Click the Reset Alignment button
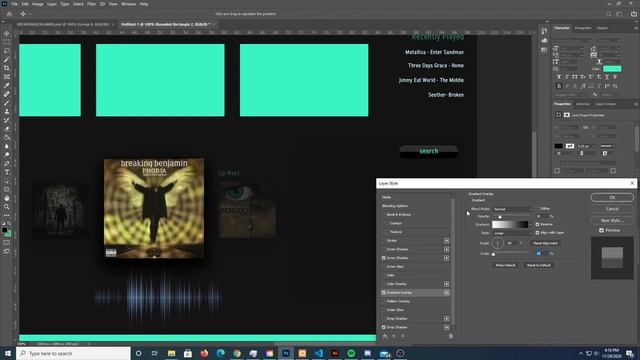 (545, 243)
